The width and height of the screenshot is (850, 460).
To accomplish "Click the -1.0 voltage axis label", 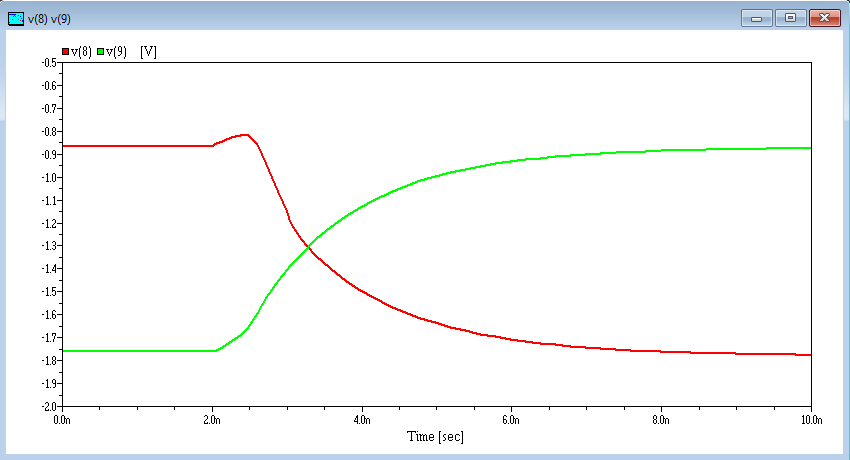I will click(49, 178).
